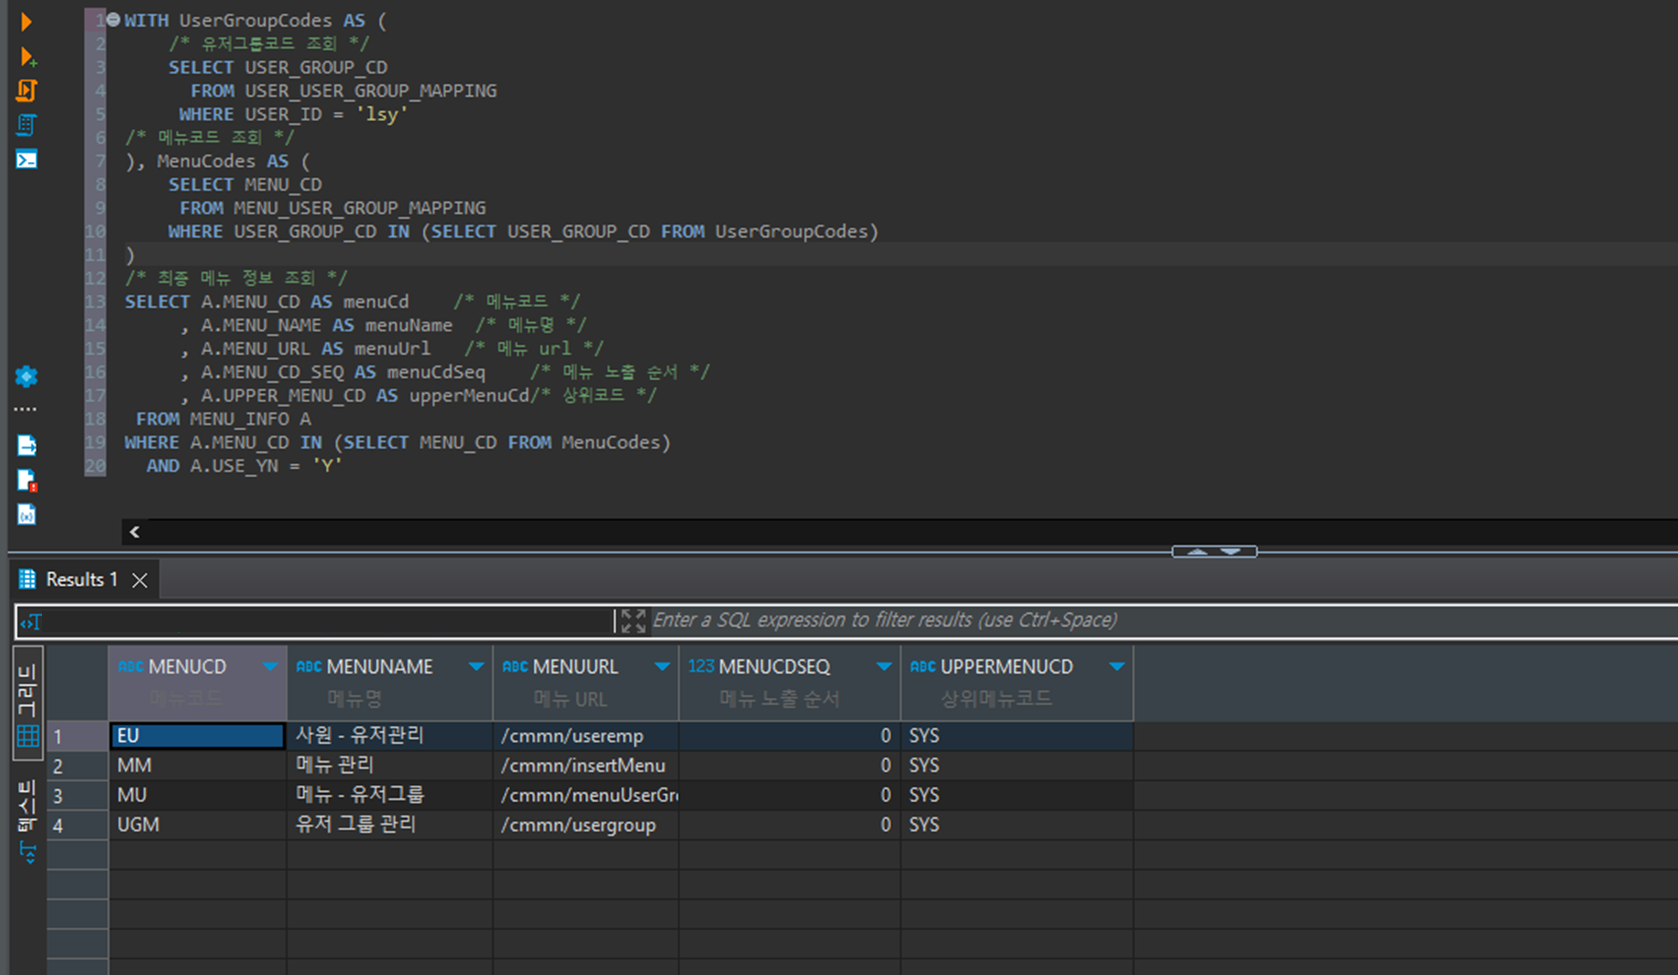
Task: Click the filter history icon in filter box
Action: pyautogui.click(x=31, y=622)
